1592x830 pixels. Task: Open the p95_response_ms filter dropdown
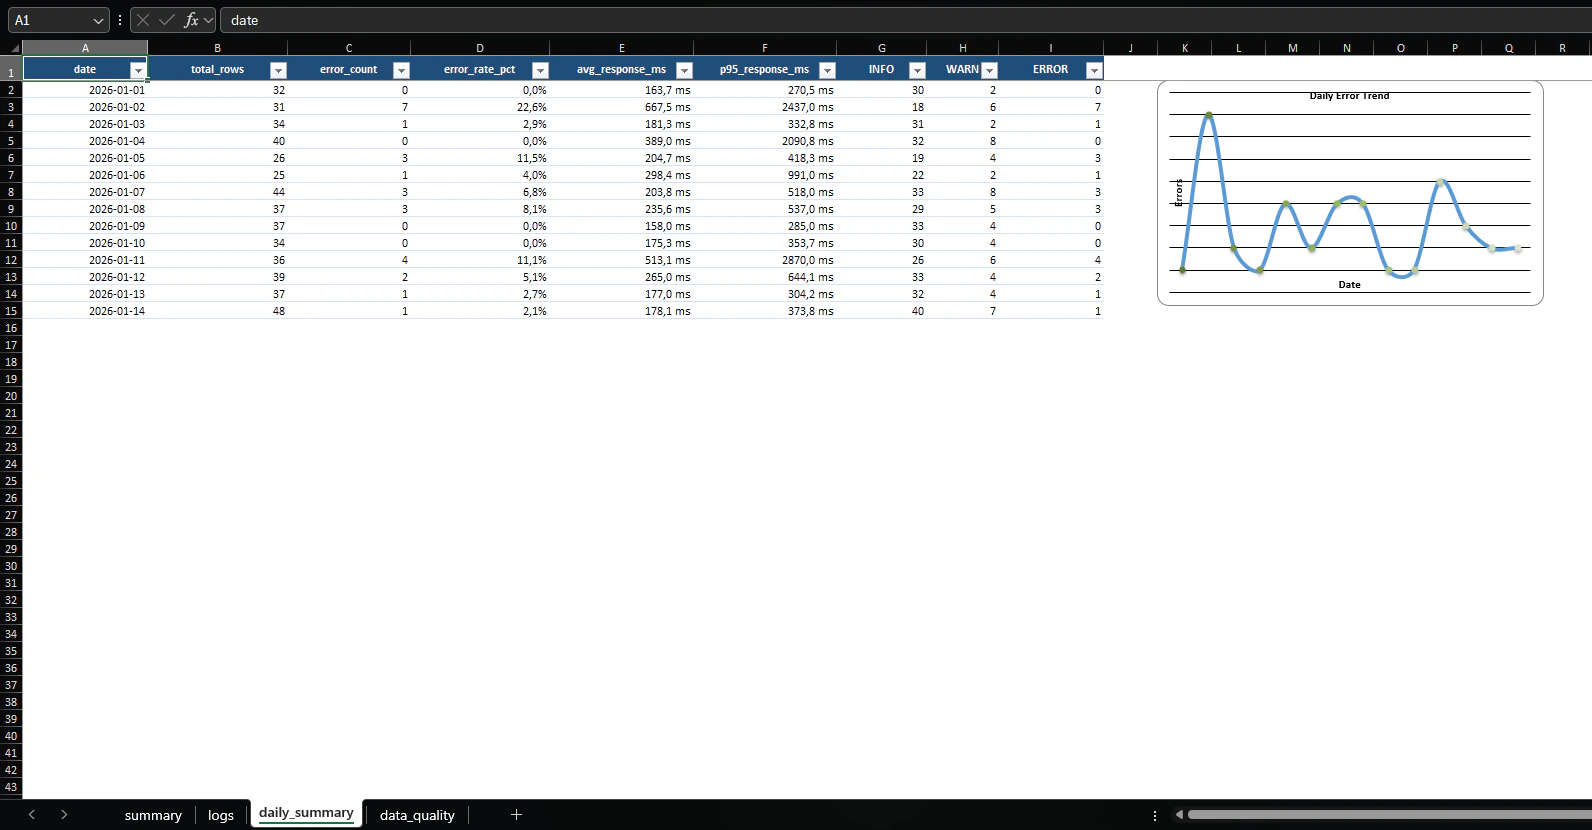click(x=827, y=70)
